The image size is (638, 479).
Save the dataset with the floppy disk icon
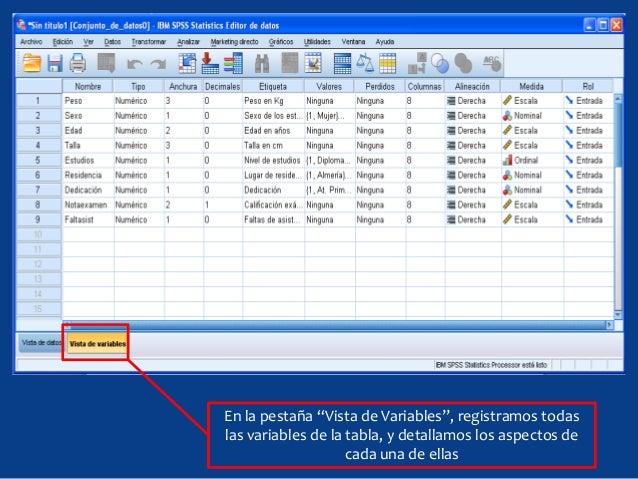(x=55, y=63)
